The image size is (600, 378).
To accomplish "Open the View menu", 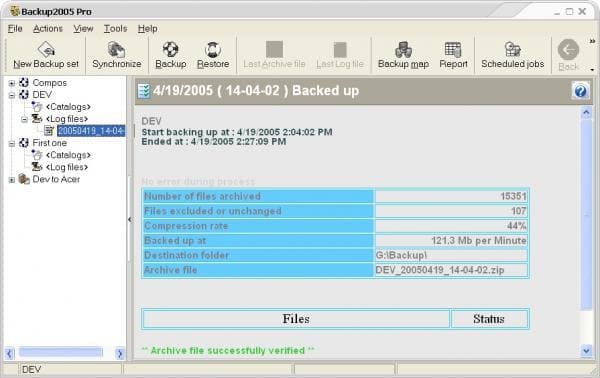I will 83,29.
